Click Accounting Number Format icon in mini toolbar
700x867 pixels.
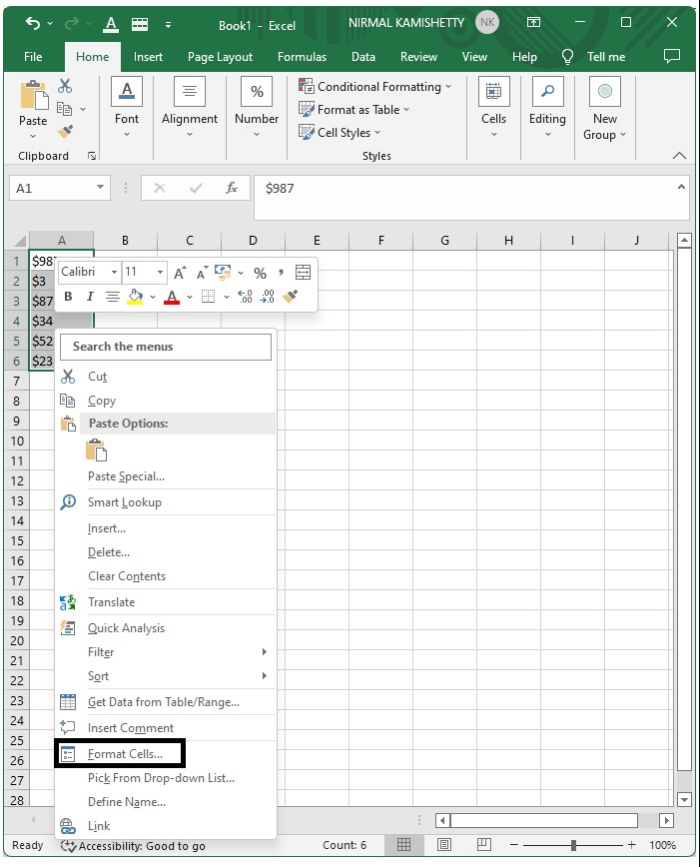click(223, 272)
